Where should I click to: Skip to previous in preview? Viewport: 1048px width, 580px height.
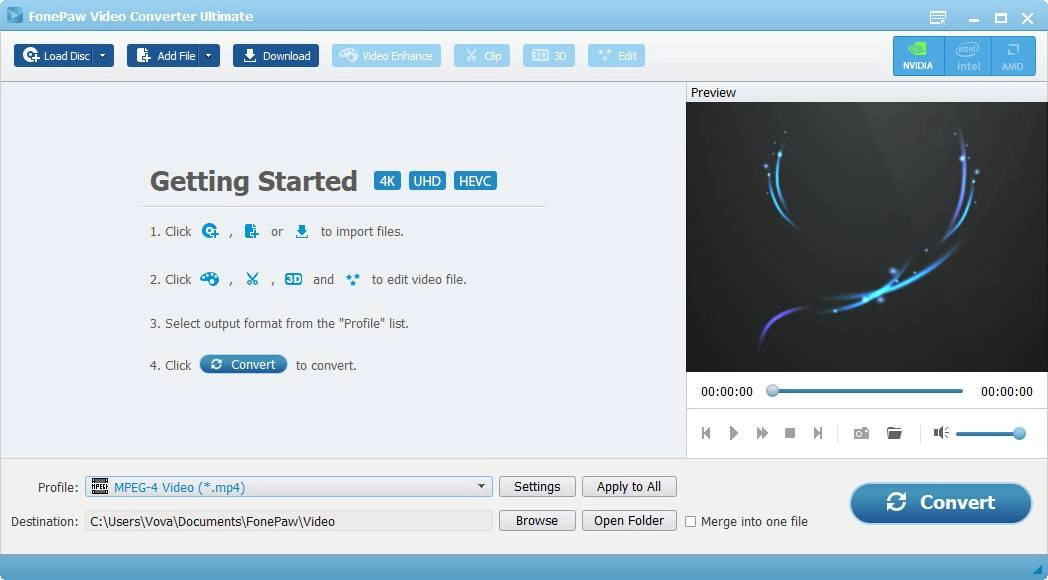[706, 433]
